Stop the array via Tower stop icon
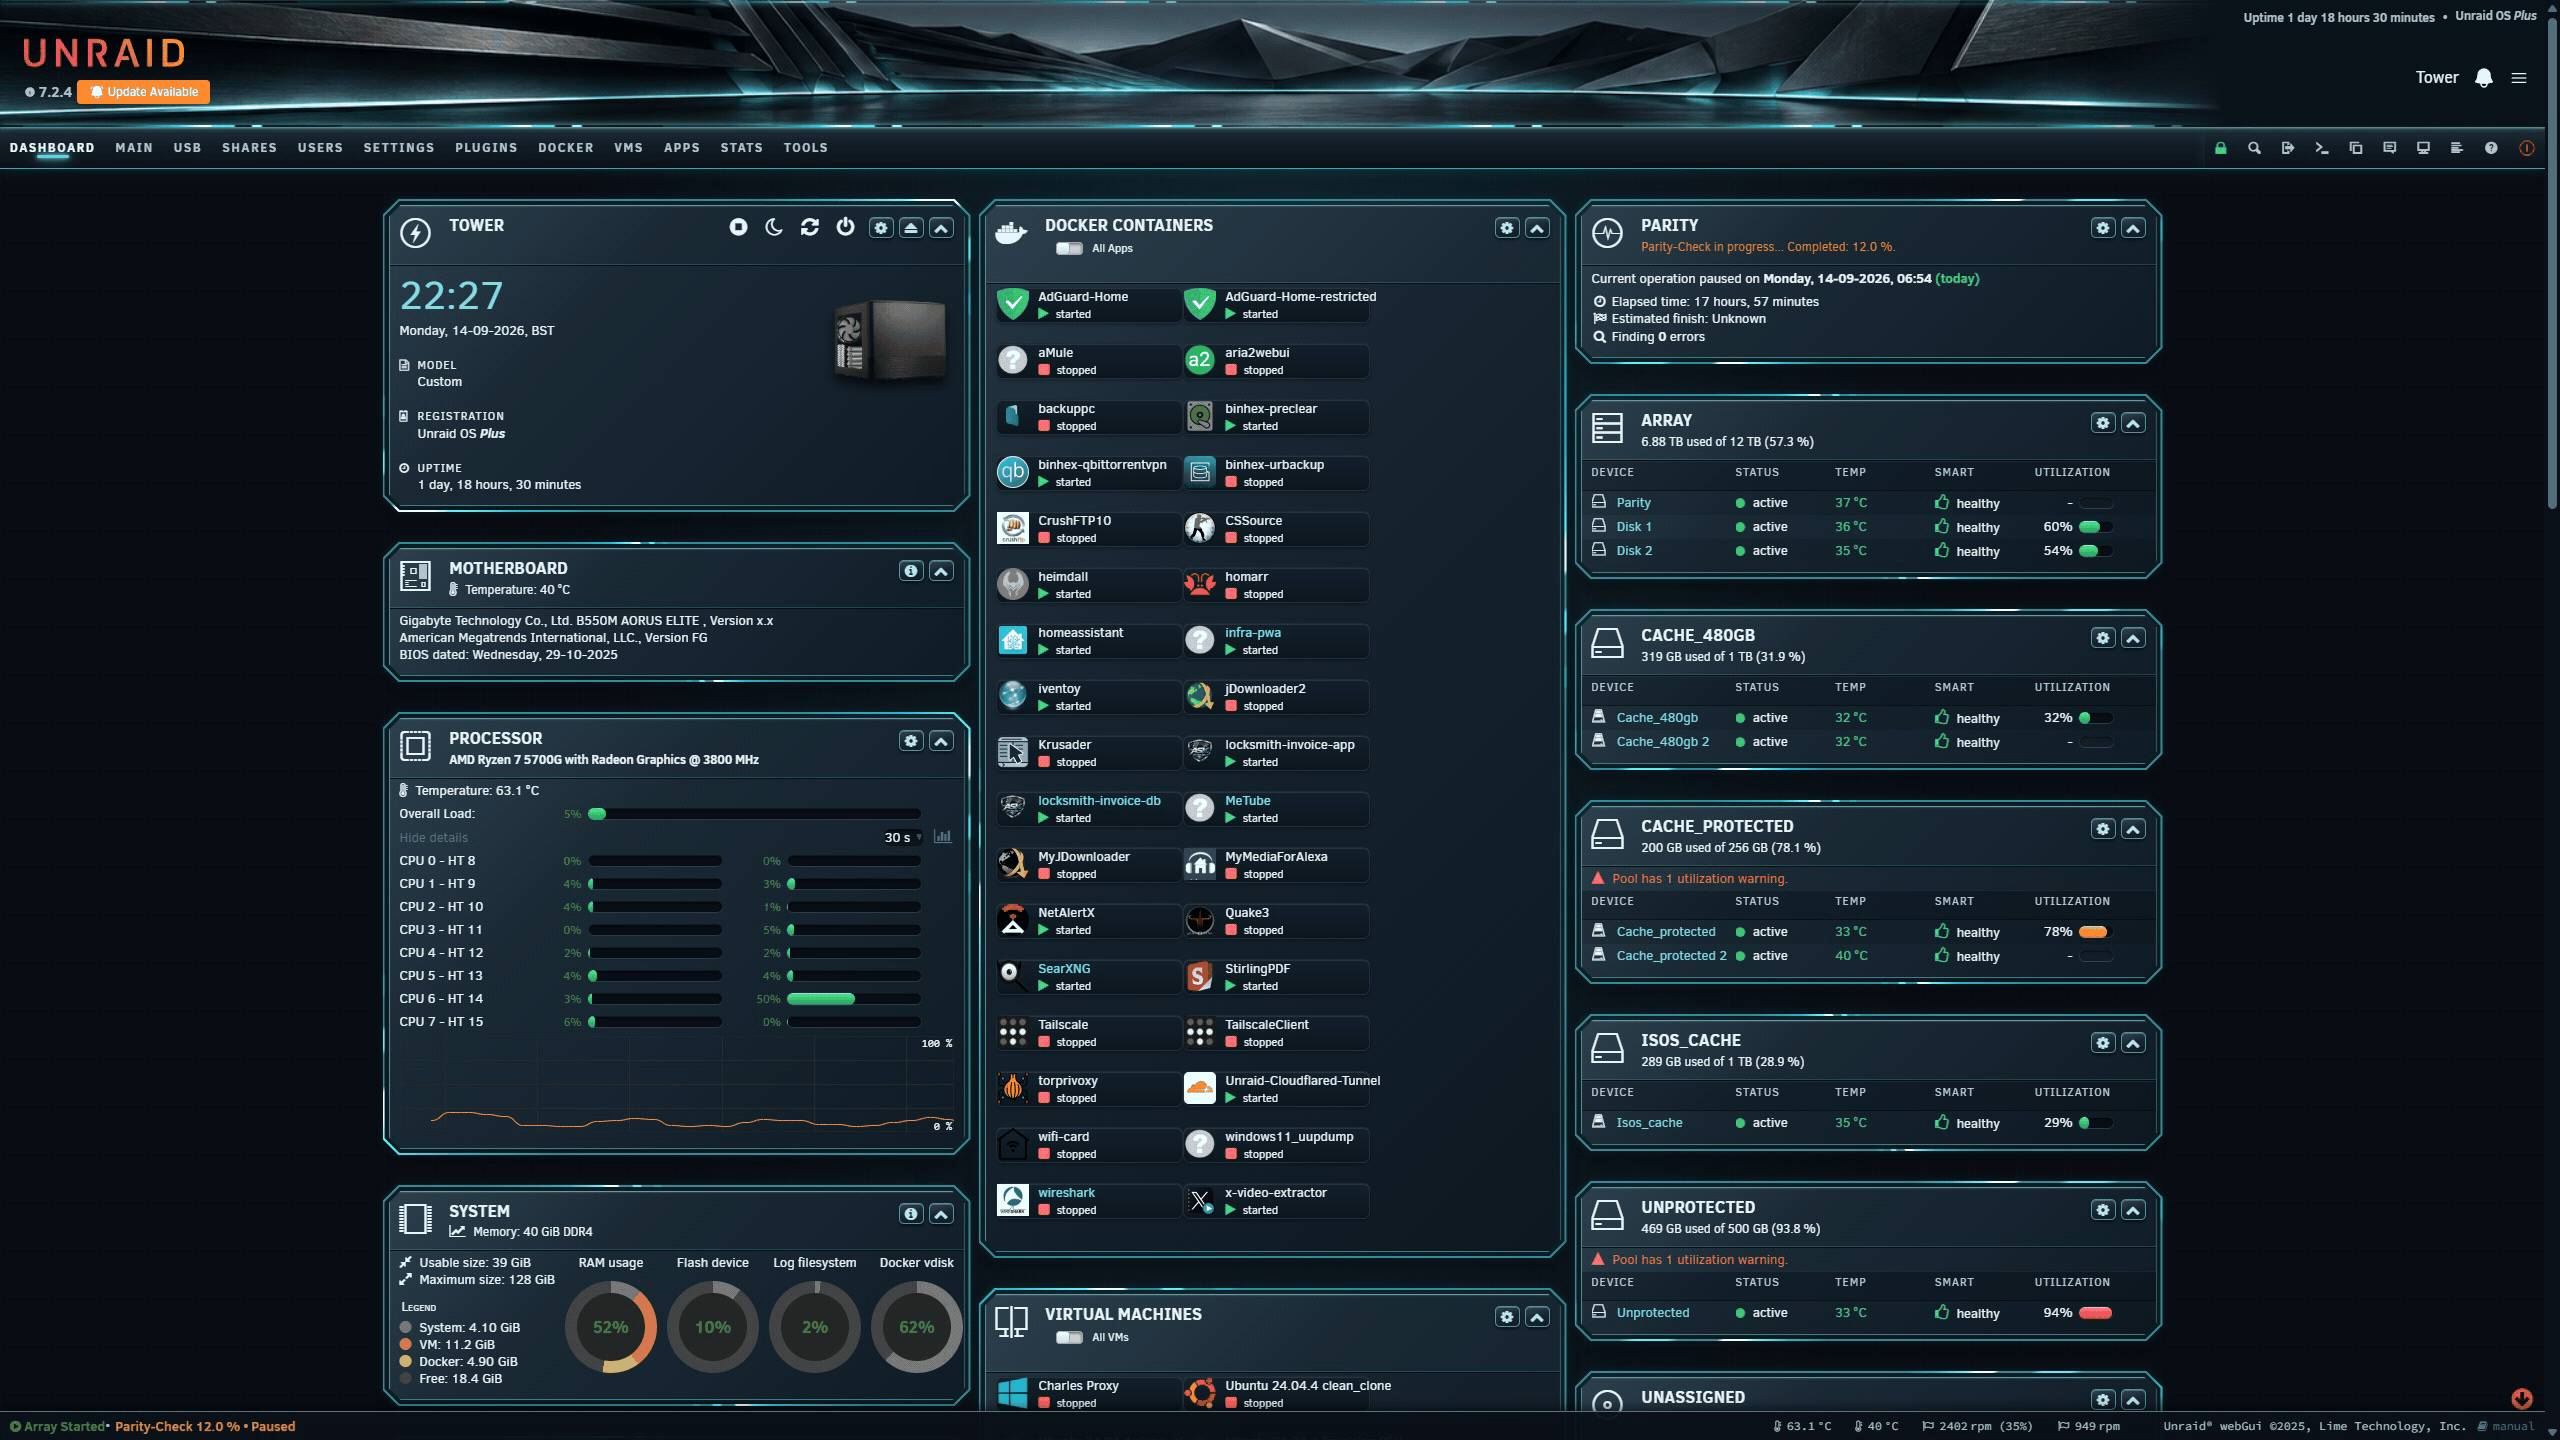Viewport: 2560px width, 1440px height. pyautogui.click(x=738, y=227)
